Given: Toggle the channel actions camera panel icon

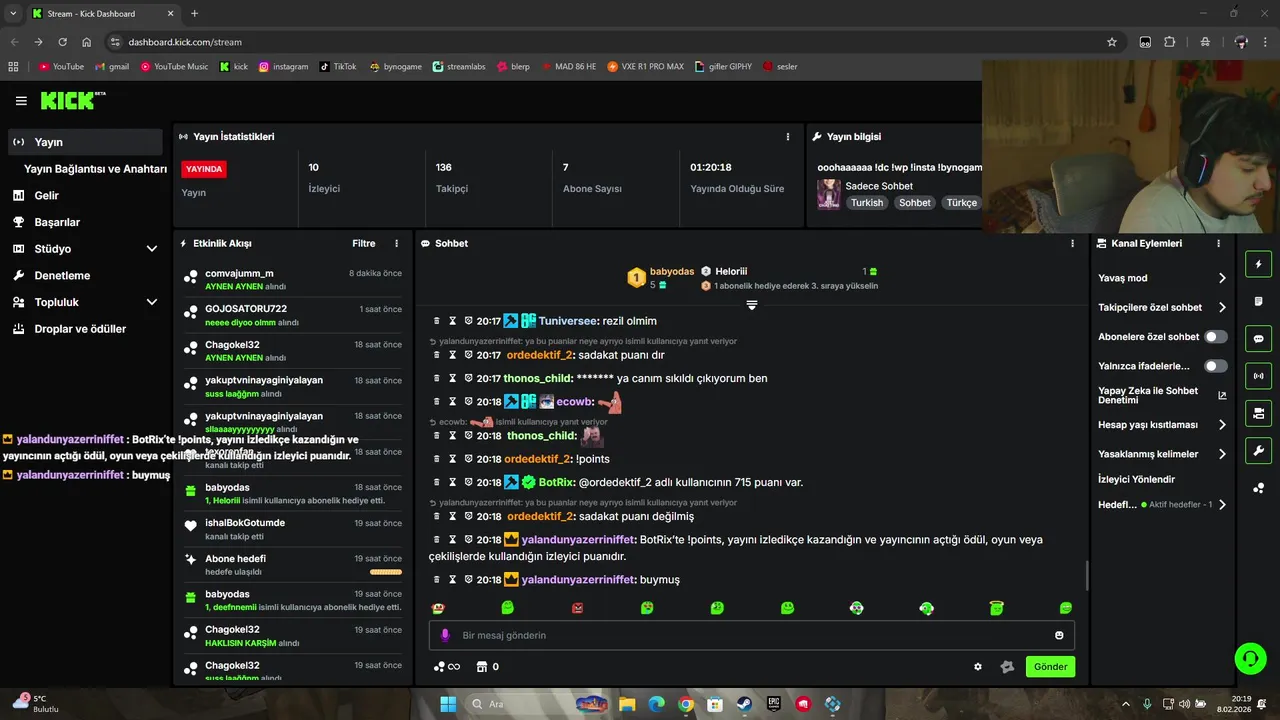Looking at the screenshot, I should 1258,413.
